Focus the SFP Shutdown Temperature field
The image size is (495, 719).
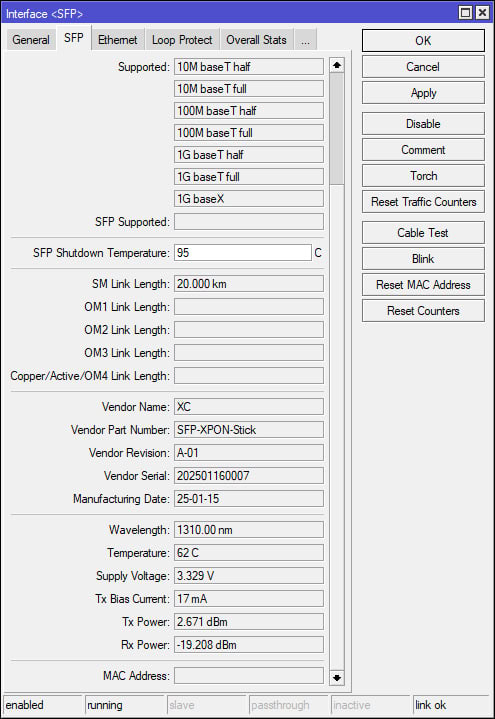pos(243,253)
